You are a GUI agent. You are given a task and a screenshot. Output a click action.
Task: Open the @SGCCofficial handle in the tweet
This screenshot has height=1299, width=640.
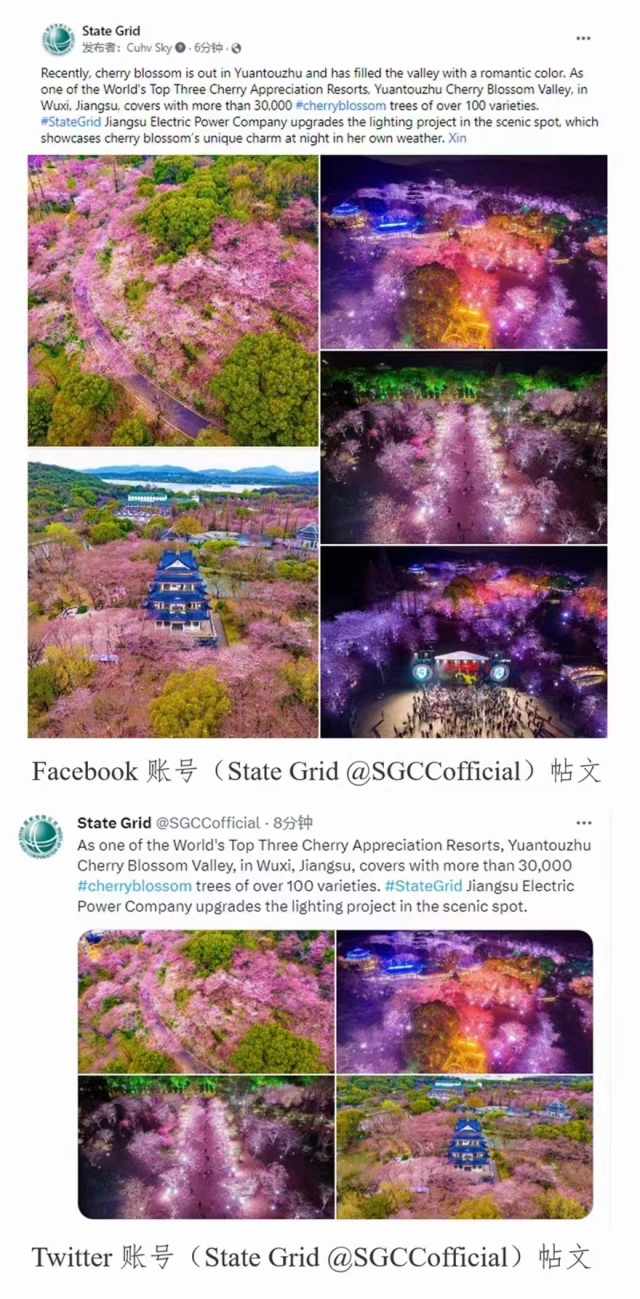[208, 823]
